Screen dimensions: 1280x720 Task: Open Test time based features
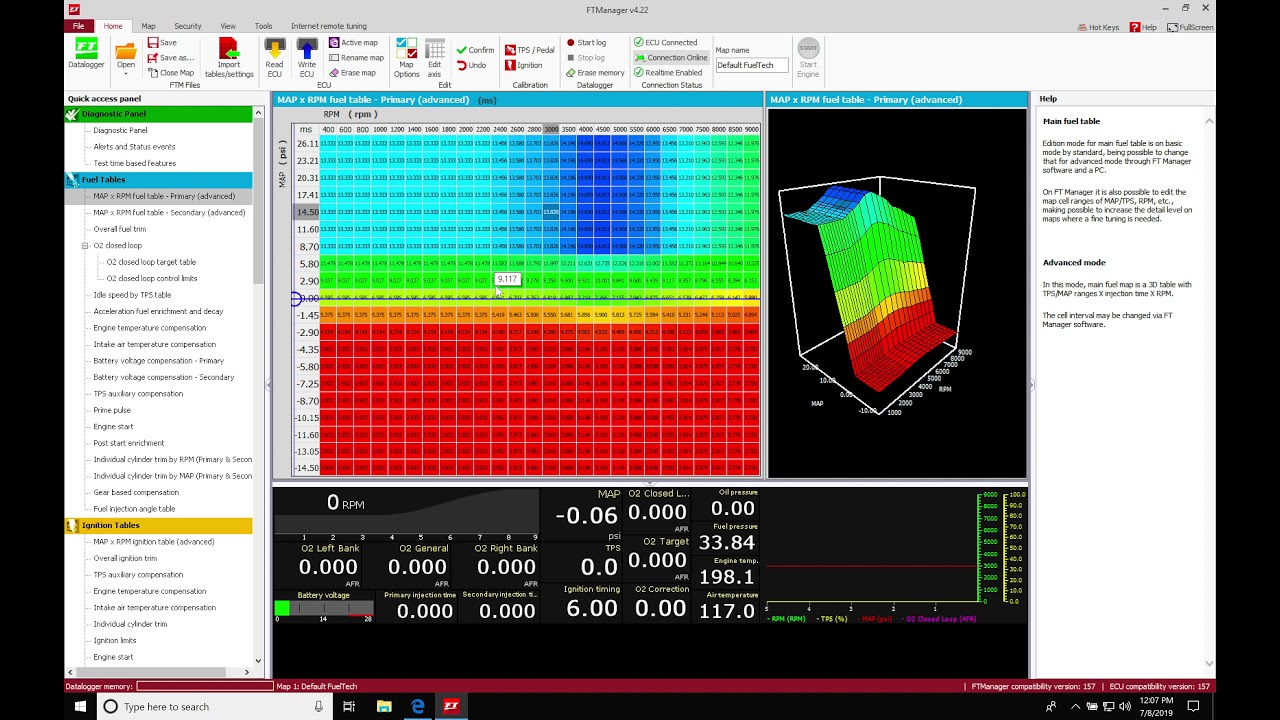[x=134, y=163]
